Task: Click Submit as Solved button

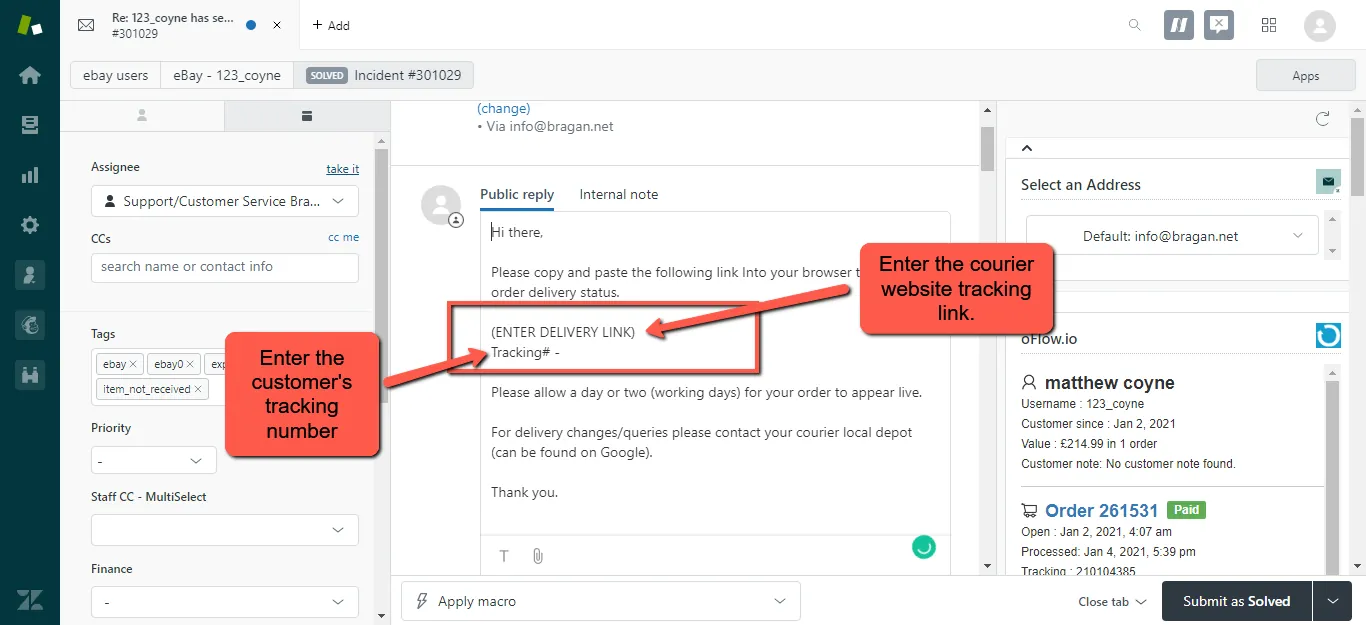Action: (x=1236, y=601)
